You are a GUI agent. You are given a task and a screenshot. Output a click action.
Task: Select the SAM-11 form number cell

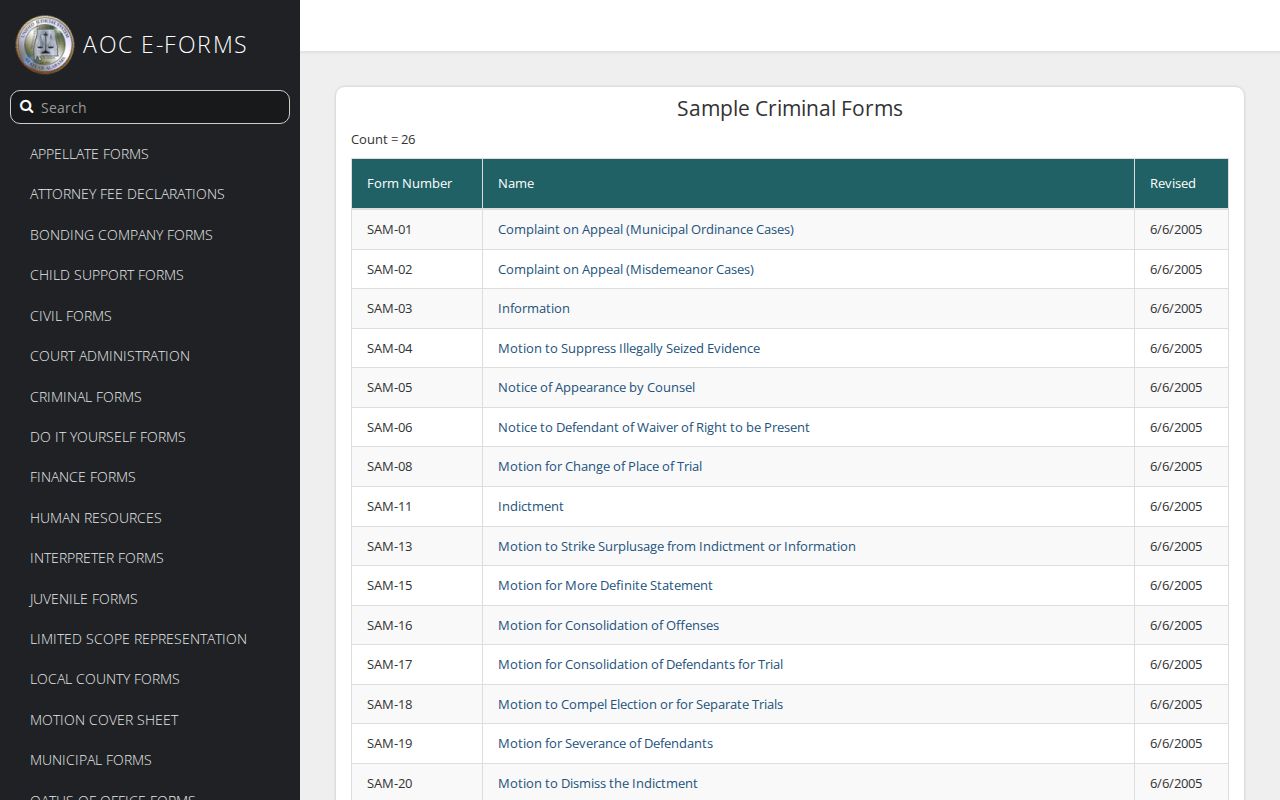click(x=417, y=506)
